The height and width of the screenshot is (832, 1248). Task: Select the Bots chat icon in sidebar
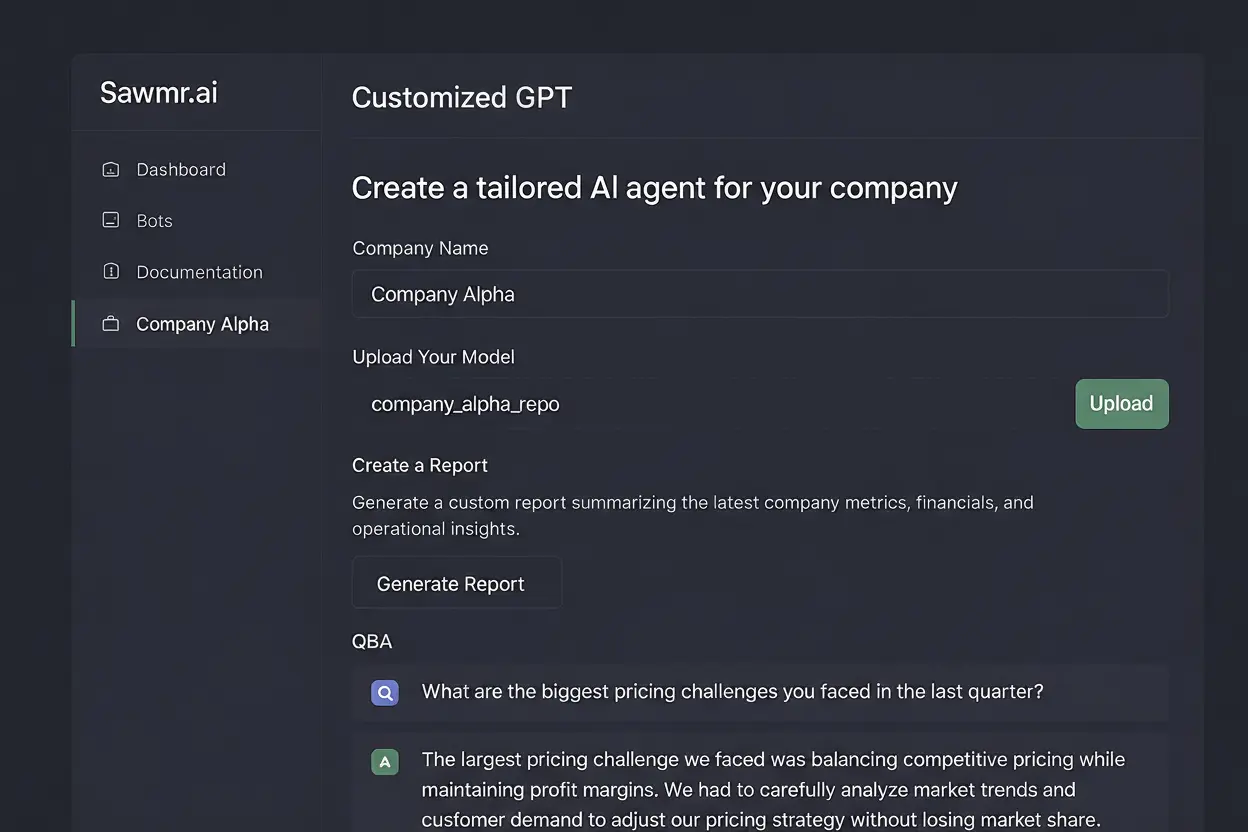point(110,220)
